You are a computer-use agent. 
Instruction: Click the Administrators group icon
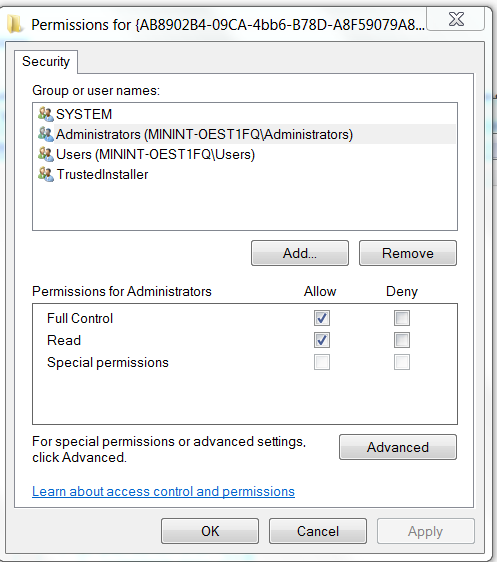46,134
